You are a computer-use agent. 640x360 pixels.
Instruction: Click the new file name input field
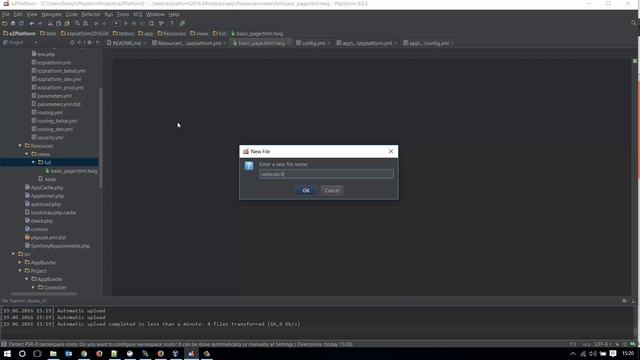click(327, 174)
